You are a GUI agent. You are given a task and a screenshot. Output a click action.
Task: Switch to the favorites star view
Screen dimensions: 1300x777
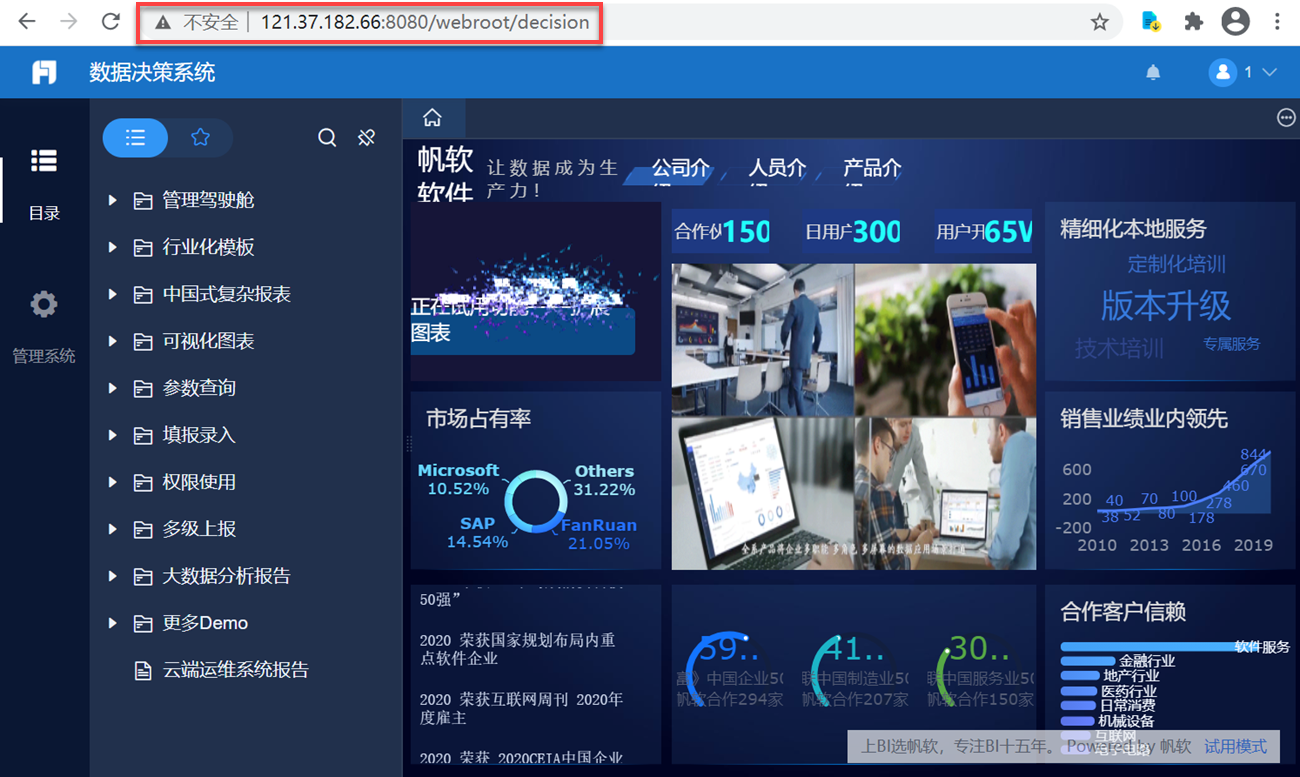tap(200, 138)
